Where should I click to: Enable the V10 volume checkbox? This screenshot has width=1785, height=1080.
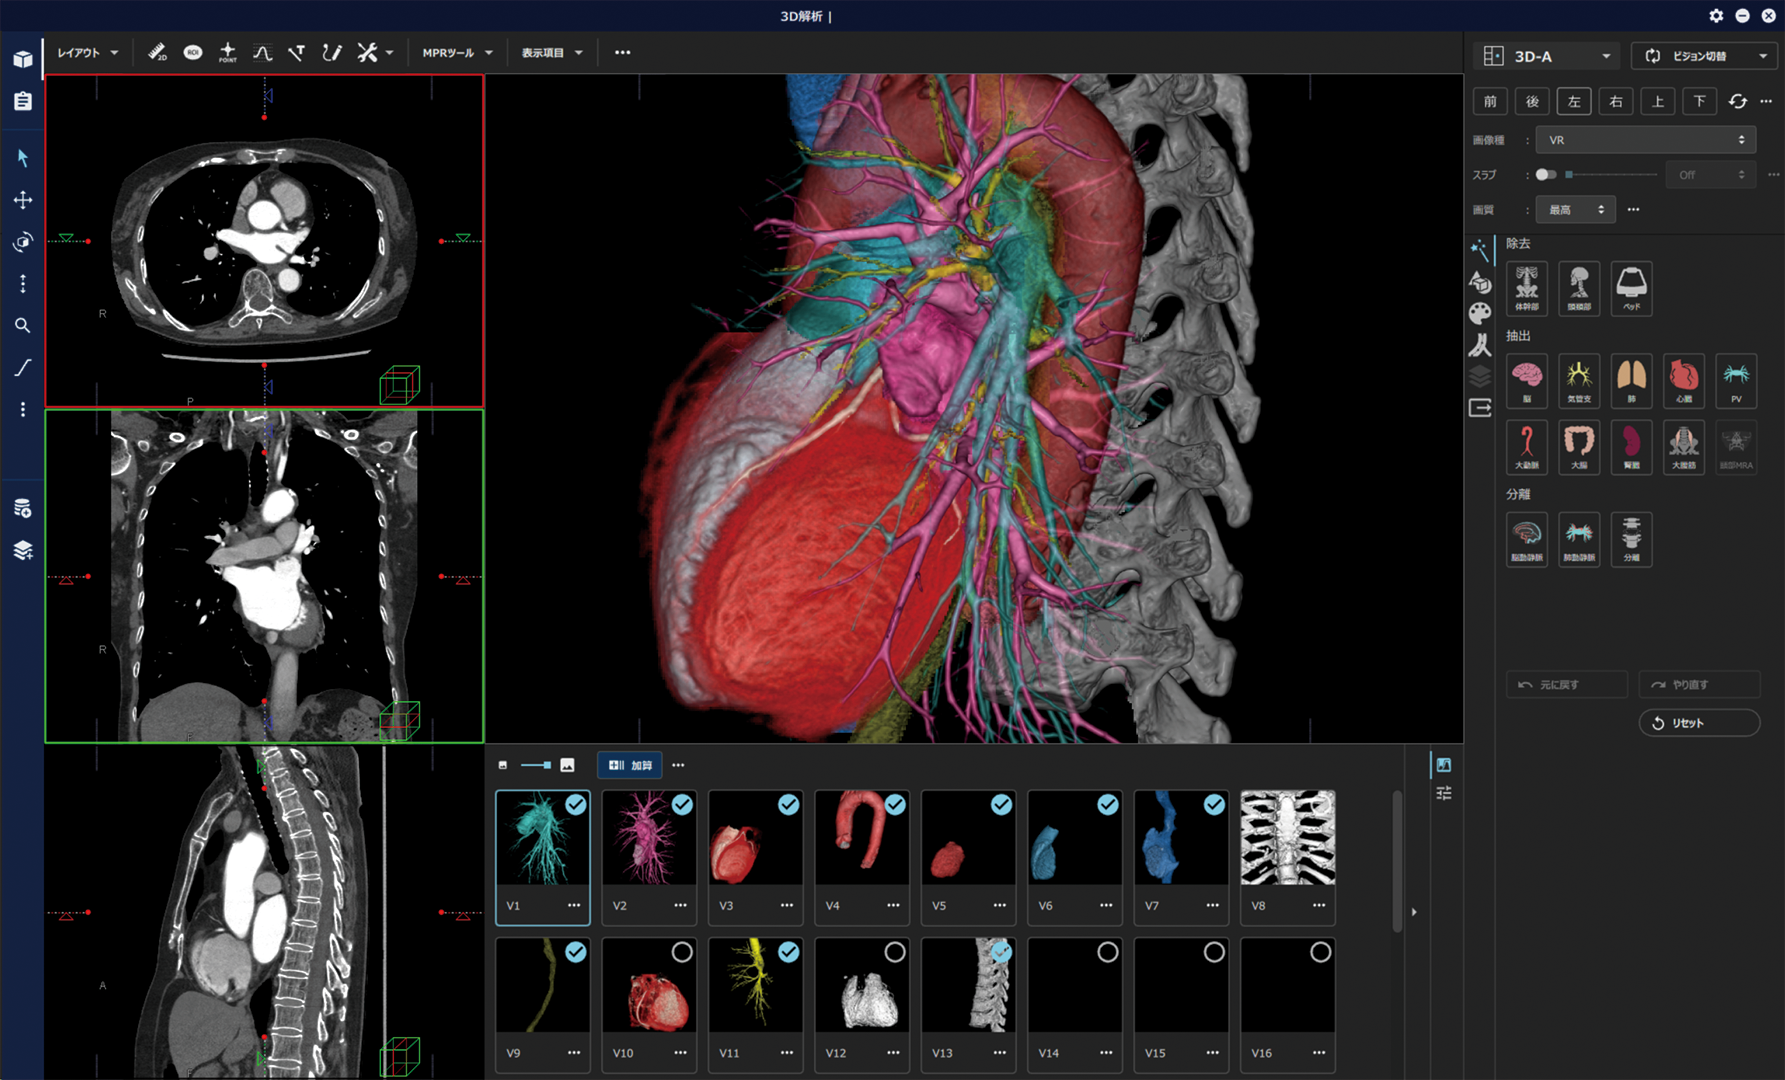click(682, 952)
